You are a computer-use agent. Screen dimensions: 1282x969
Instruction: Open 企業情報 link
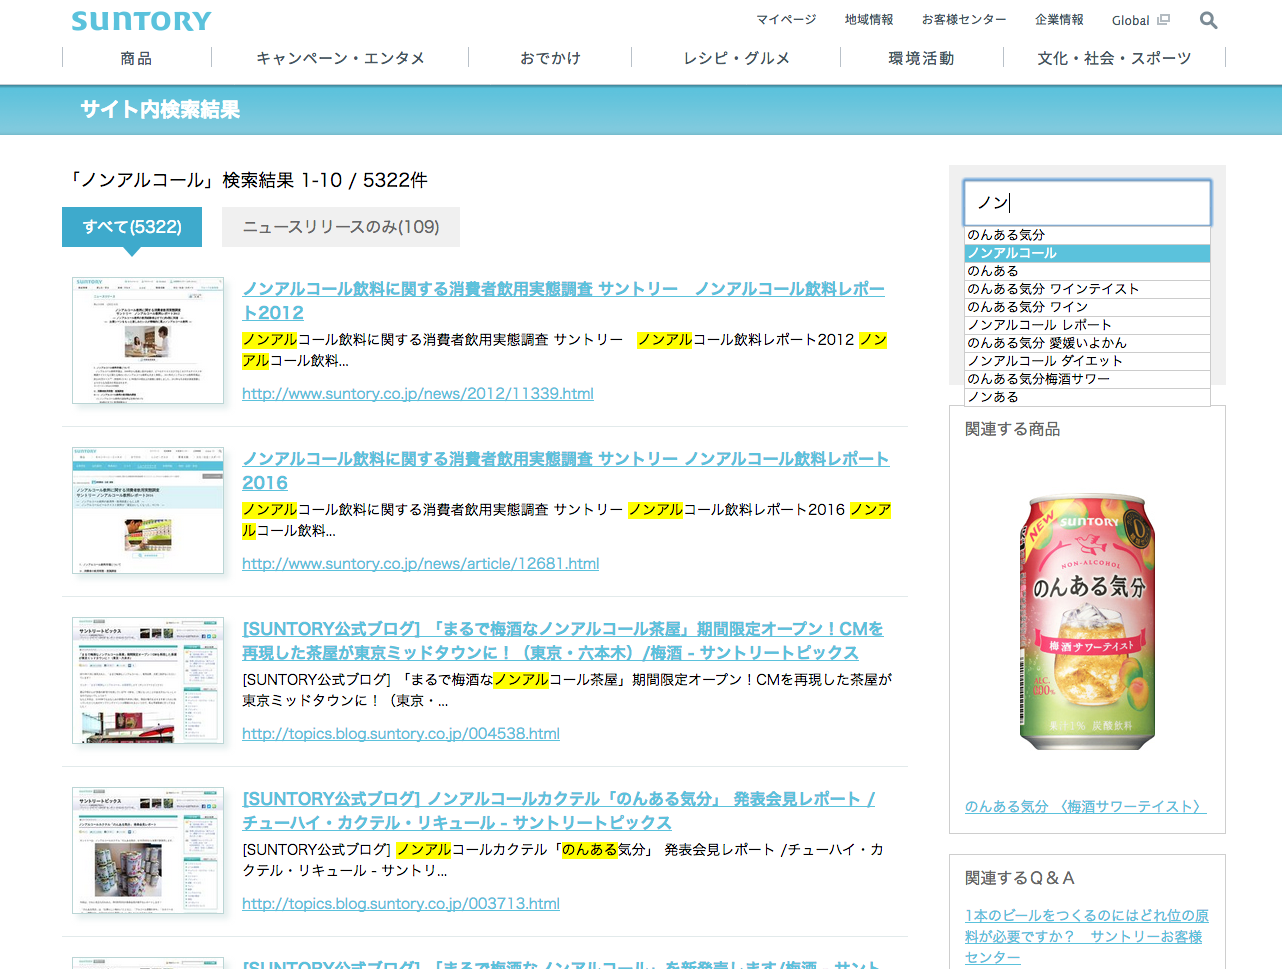[x=1059, y=20]
